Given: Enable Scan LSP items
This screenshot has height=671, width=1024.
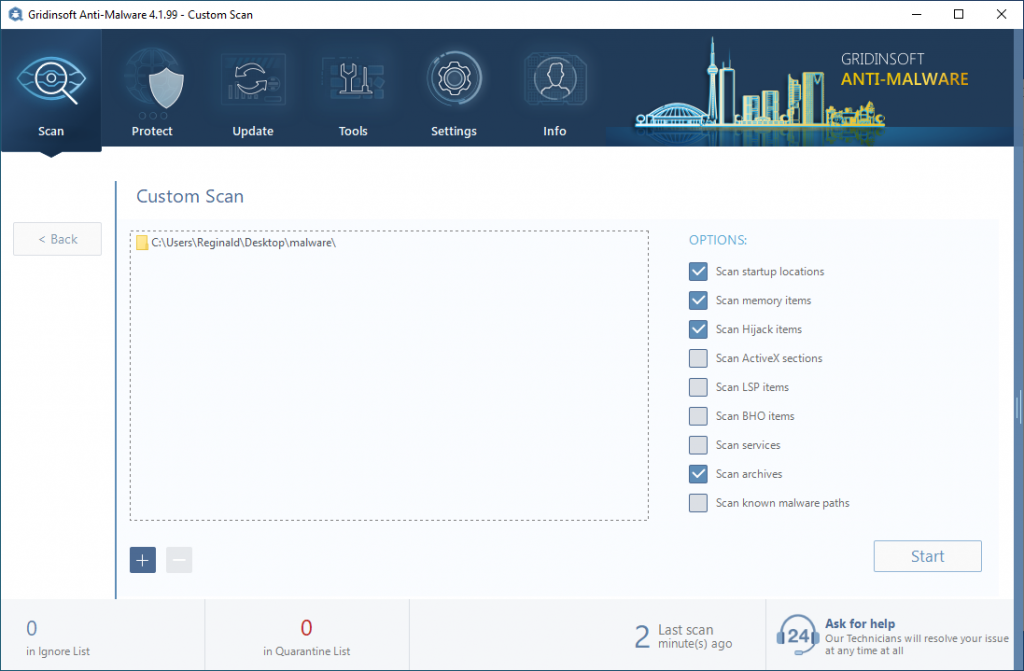Looking at the screenshot, I should click(x=698, y=387).
